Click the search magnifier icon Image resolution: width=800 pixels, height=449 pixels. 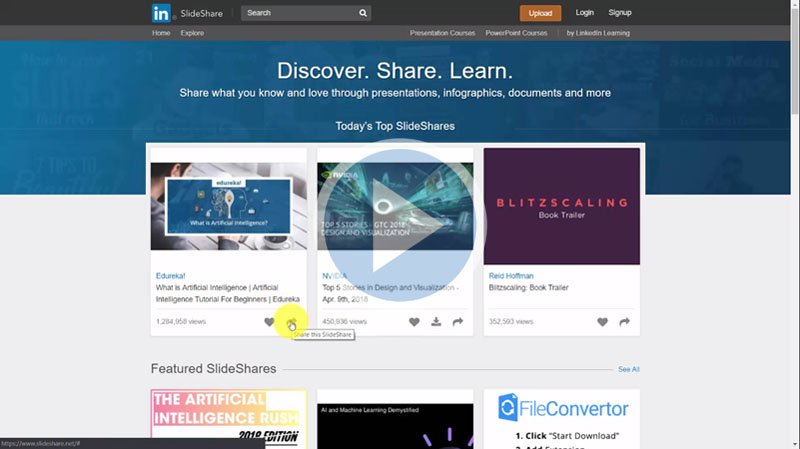363,13
